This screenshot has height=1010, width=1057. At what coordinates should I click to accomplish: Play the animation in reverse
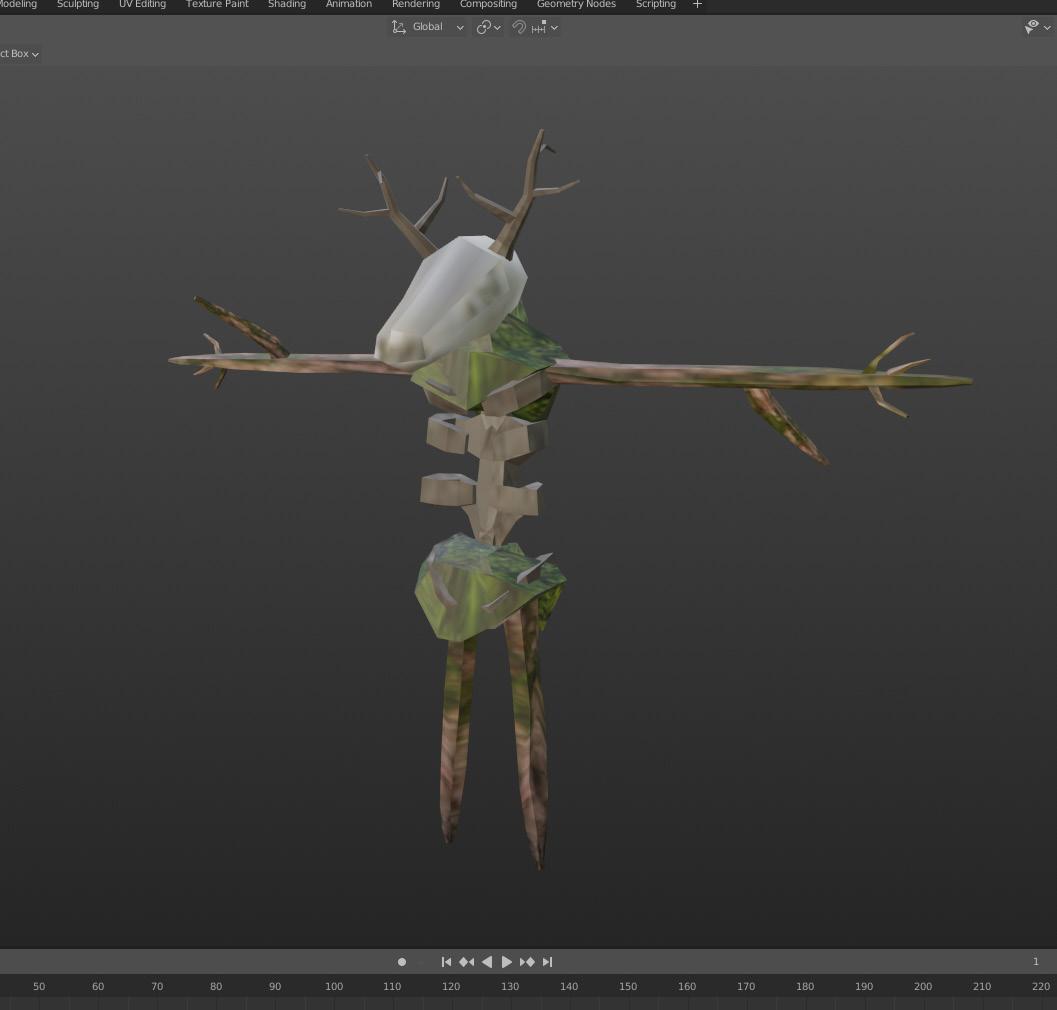[487, 962]
